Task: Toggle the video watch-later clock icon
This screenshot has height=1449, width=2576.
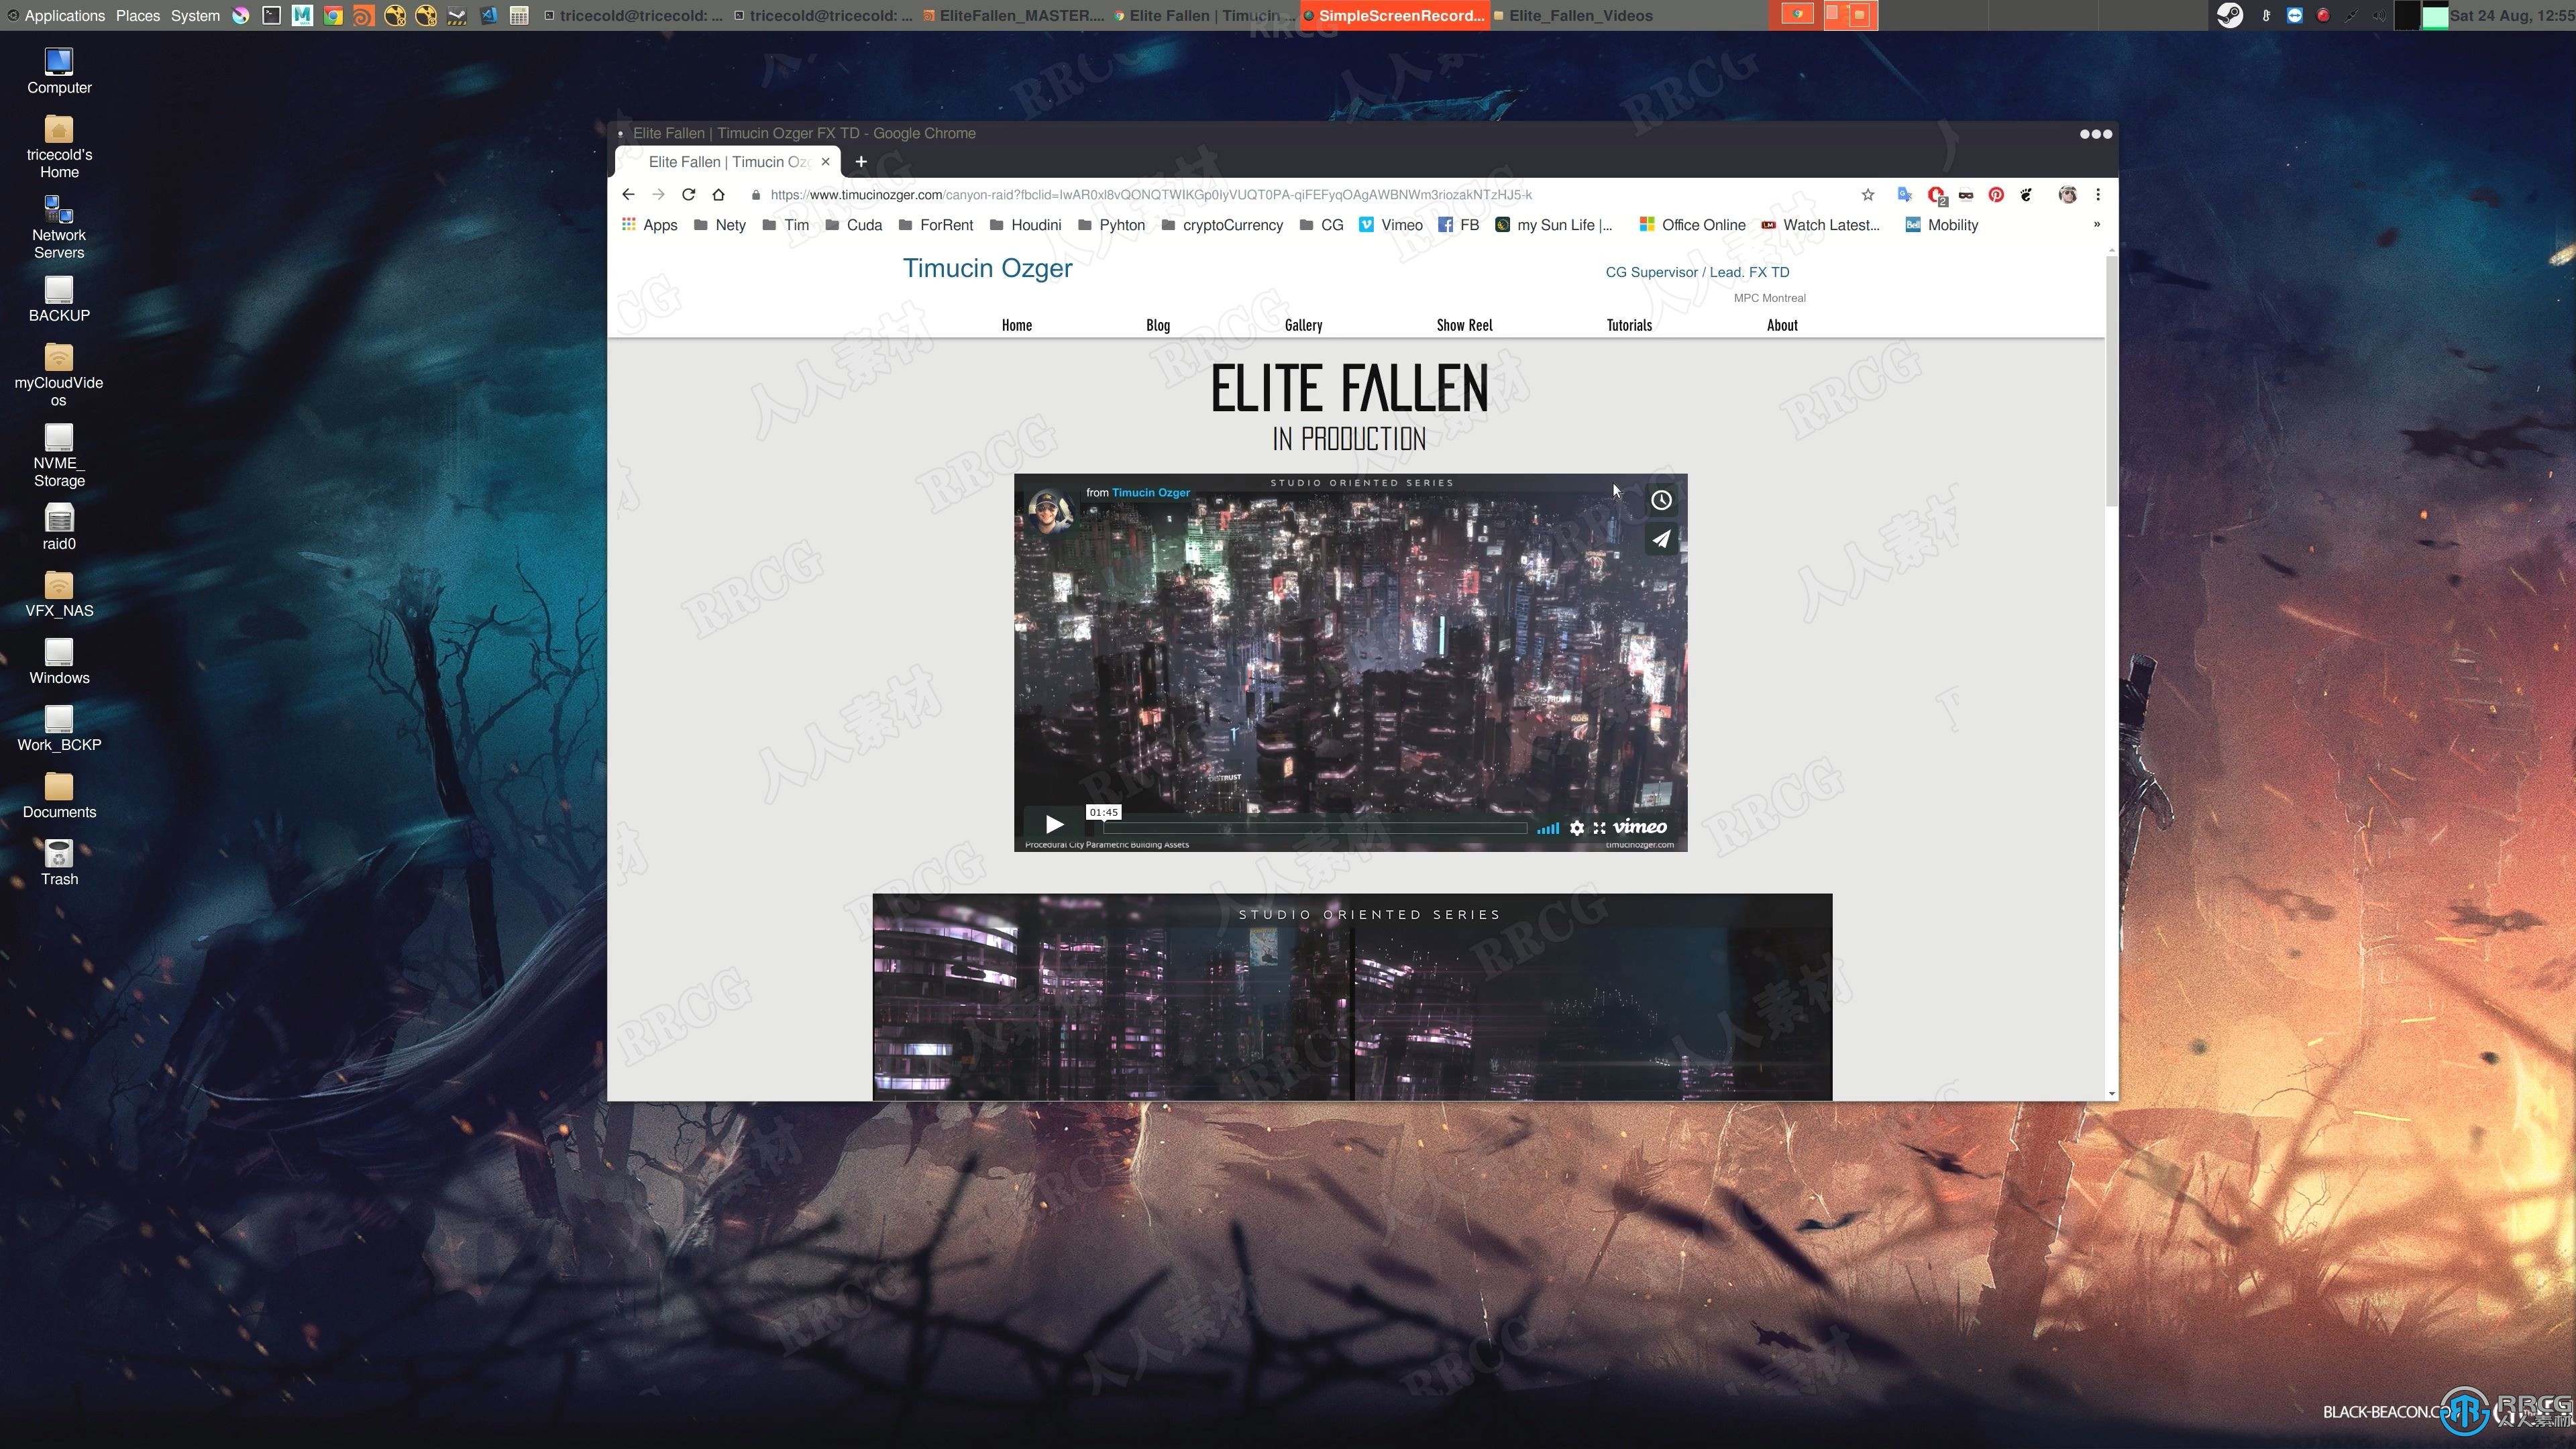Action: click(1661, 500)
